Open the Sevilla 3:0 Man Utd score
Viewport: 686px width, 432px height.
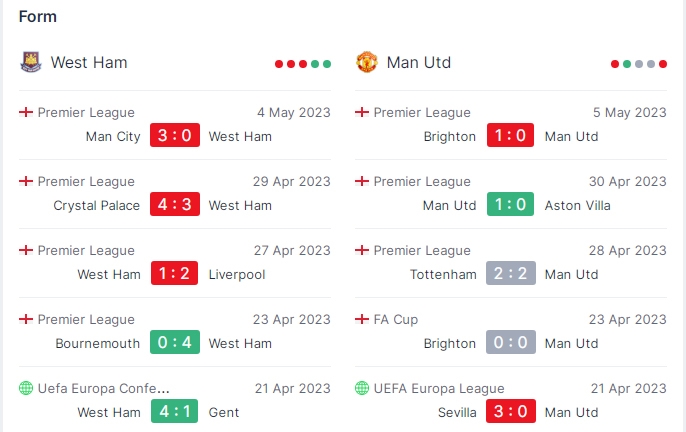click(511, 411)
